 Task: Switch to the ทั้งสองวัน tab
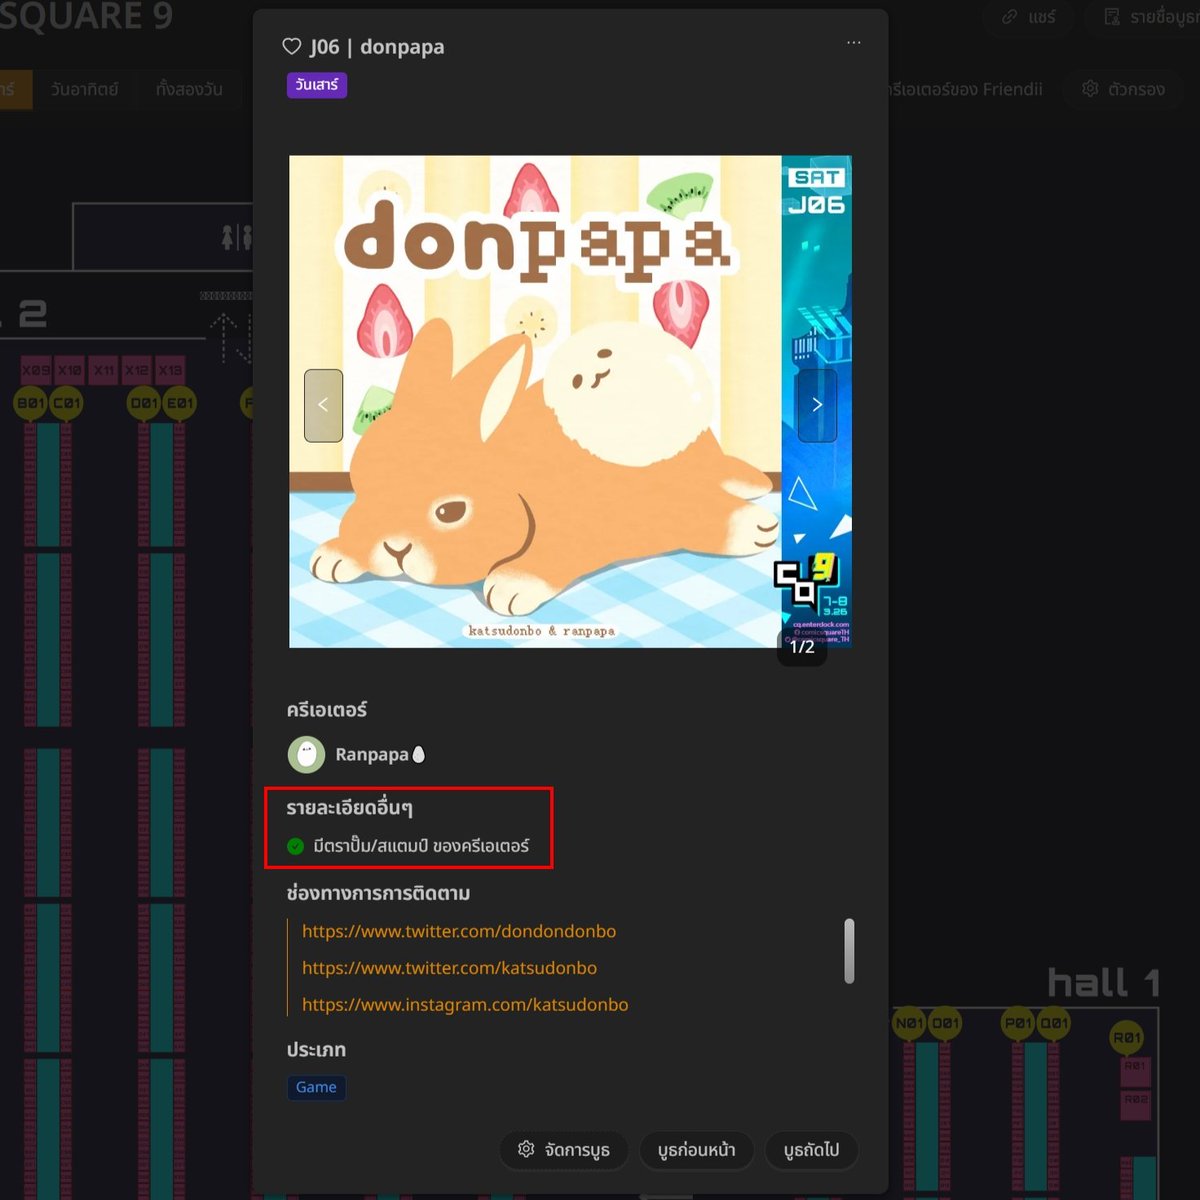tap(189, 89)
